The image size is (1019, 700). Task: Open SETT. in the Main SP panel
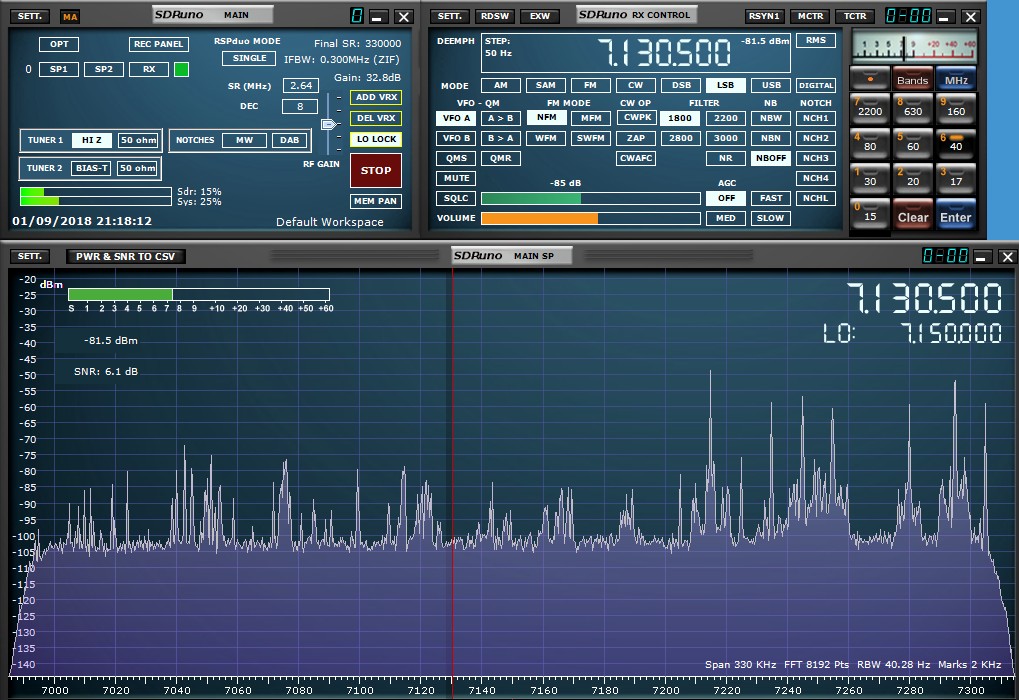(30, 256)
